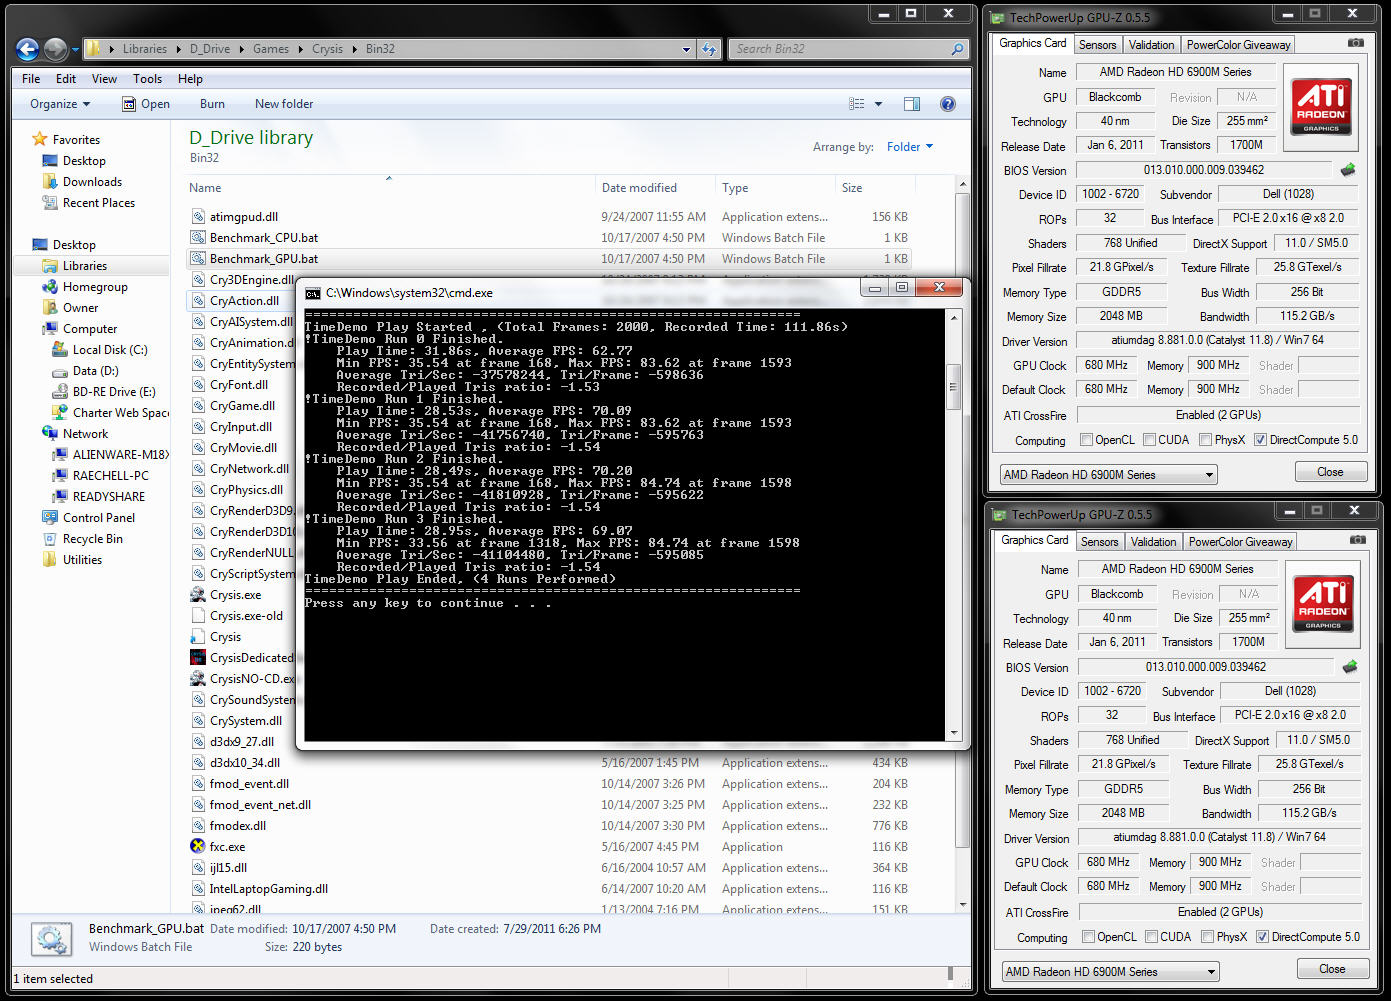Open the File menu in Explorer

coord(31,79)
